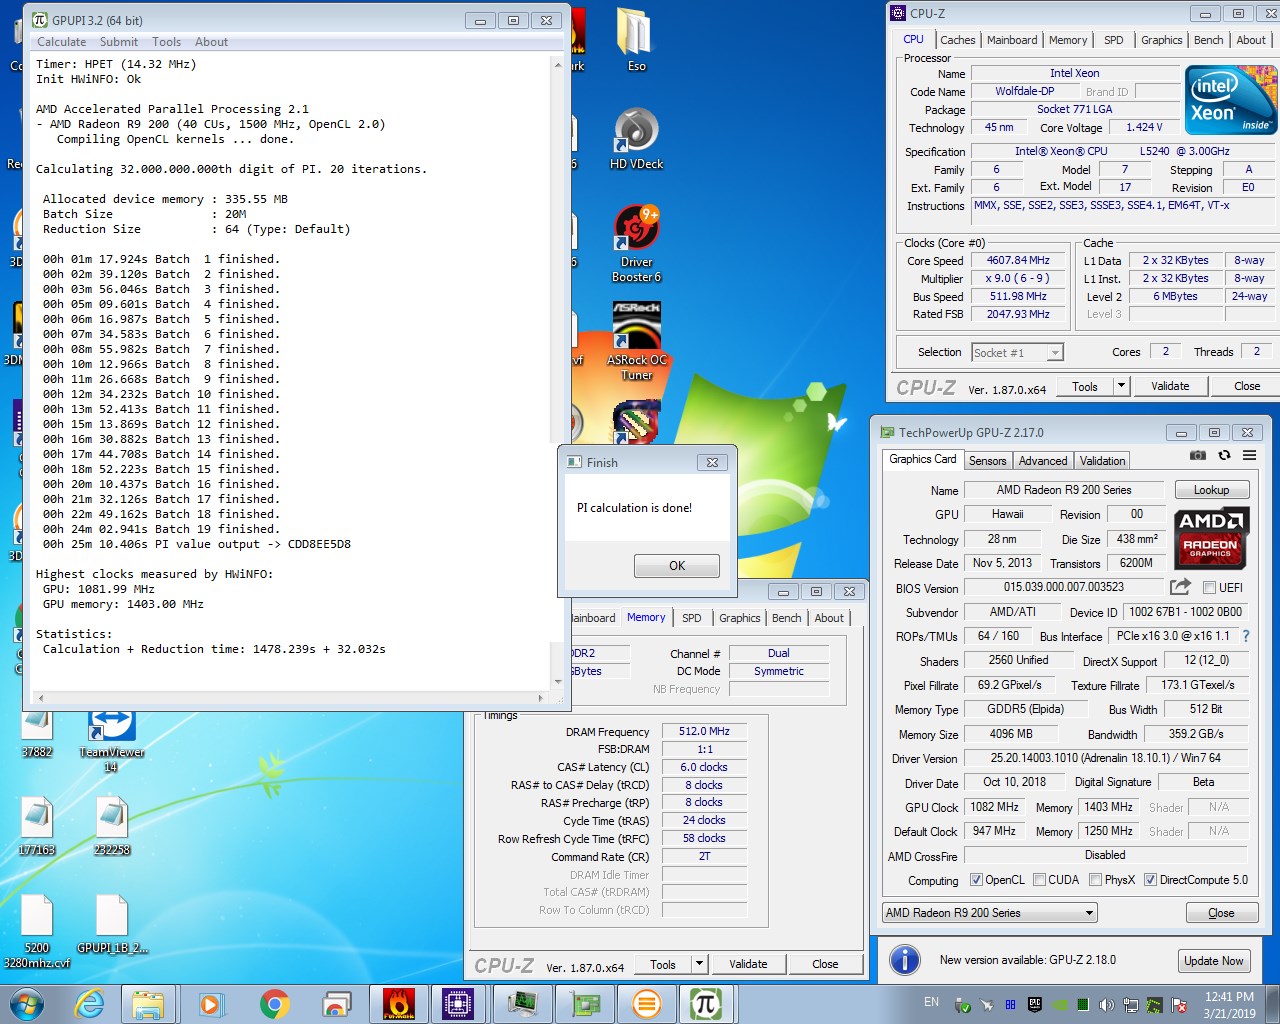Click Update Now for GPU-Z 2.18.0

1214,961
